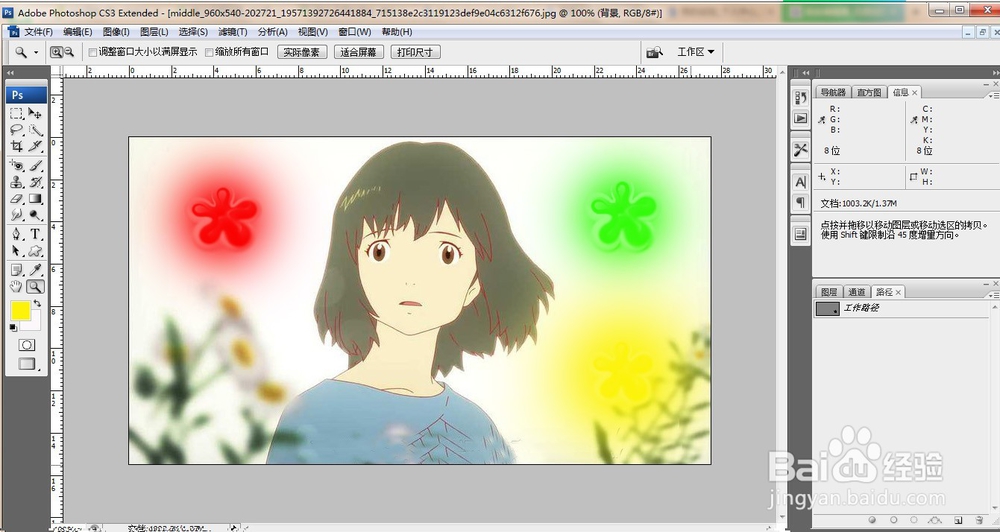
Task: Choose the zoom out mode icon
Action: pos(70,52)
